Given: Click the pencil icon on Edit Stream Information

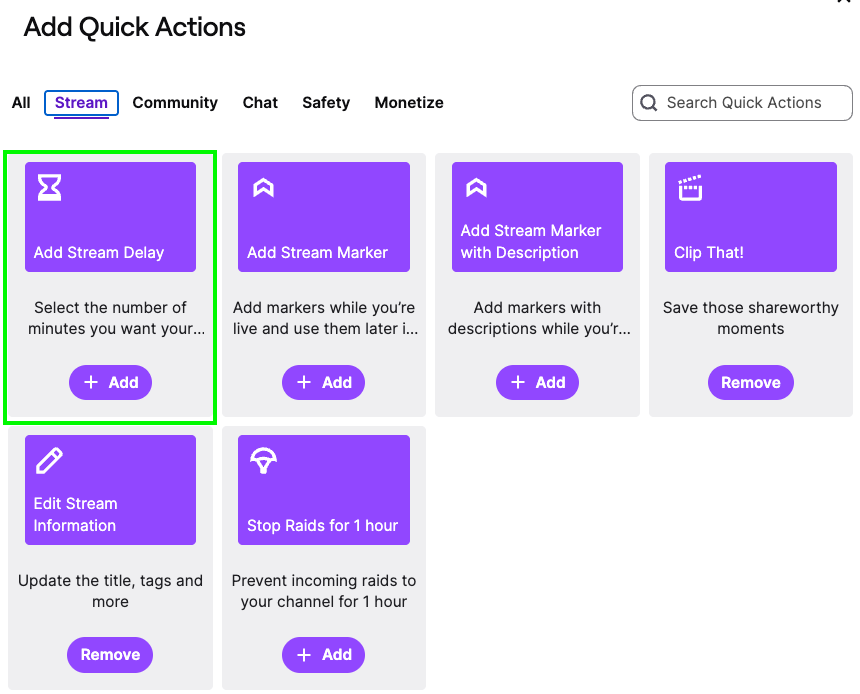Looking at the screenshot, I should point(49,460).
